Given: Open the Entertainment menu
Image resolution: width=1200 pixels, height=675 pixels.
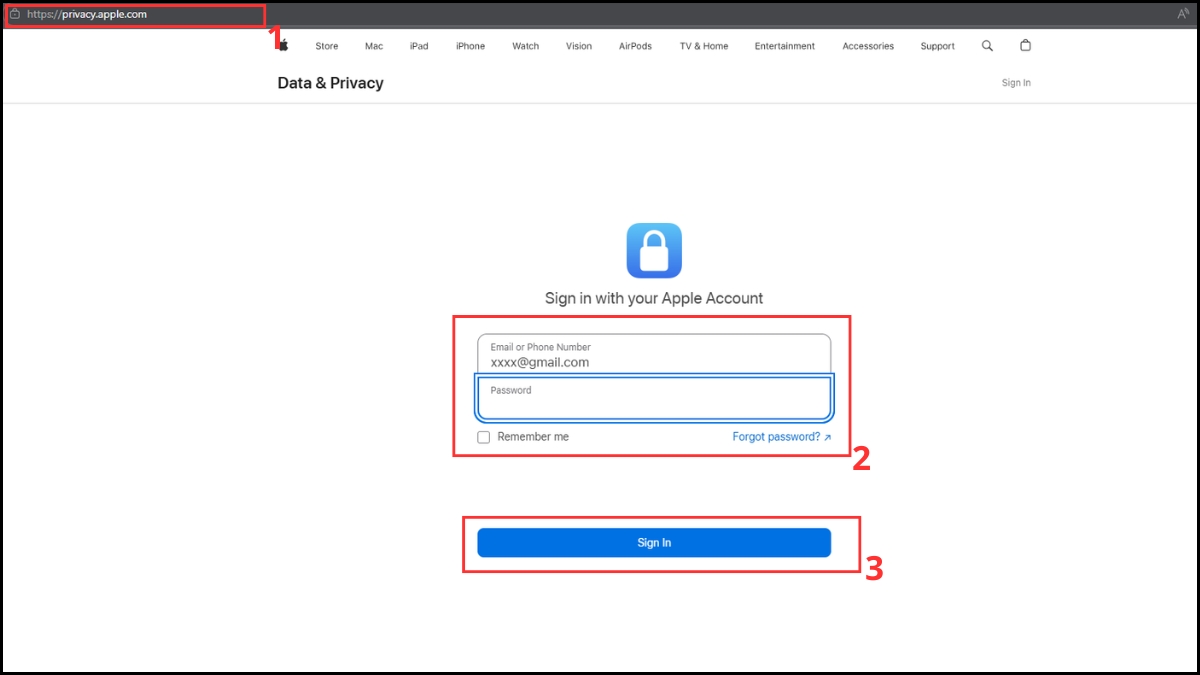Looking at the screenshot, I should pyautogui.click(x=785, y=46).
